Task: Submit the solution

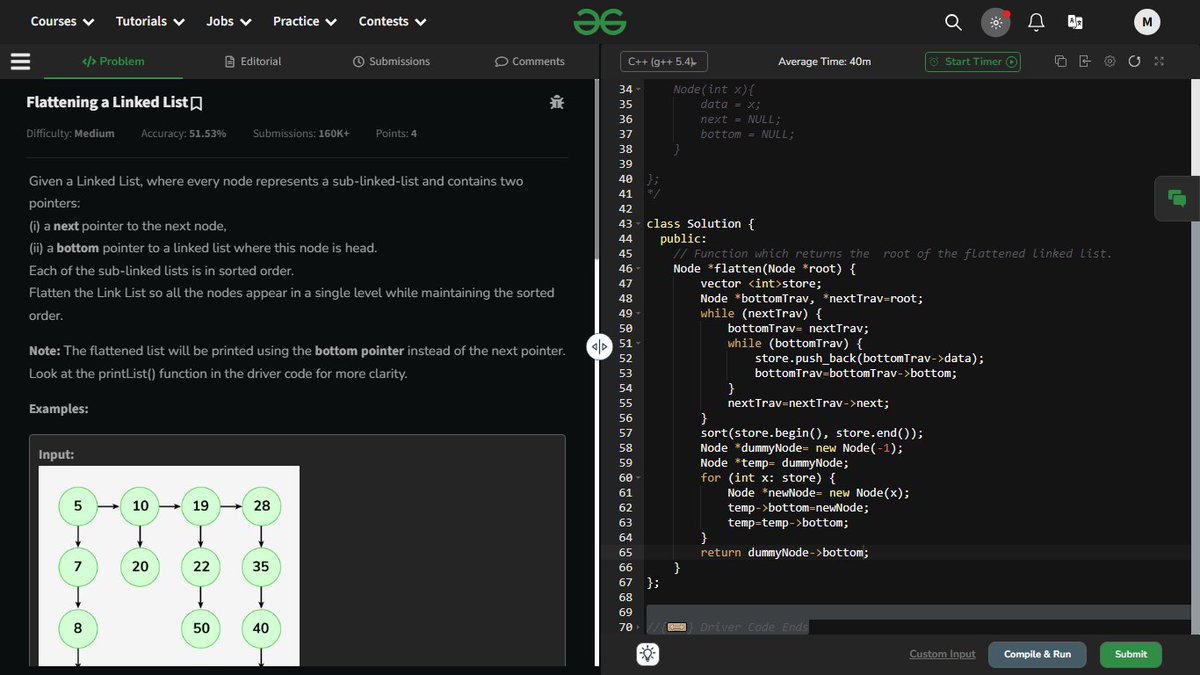Action: [x=1131, y=654]
